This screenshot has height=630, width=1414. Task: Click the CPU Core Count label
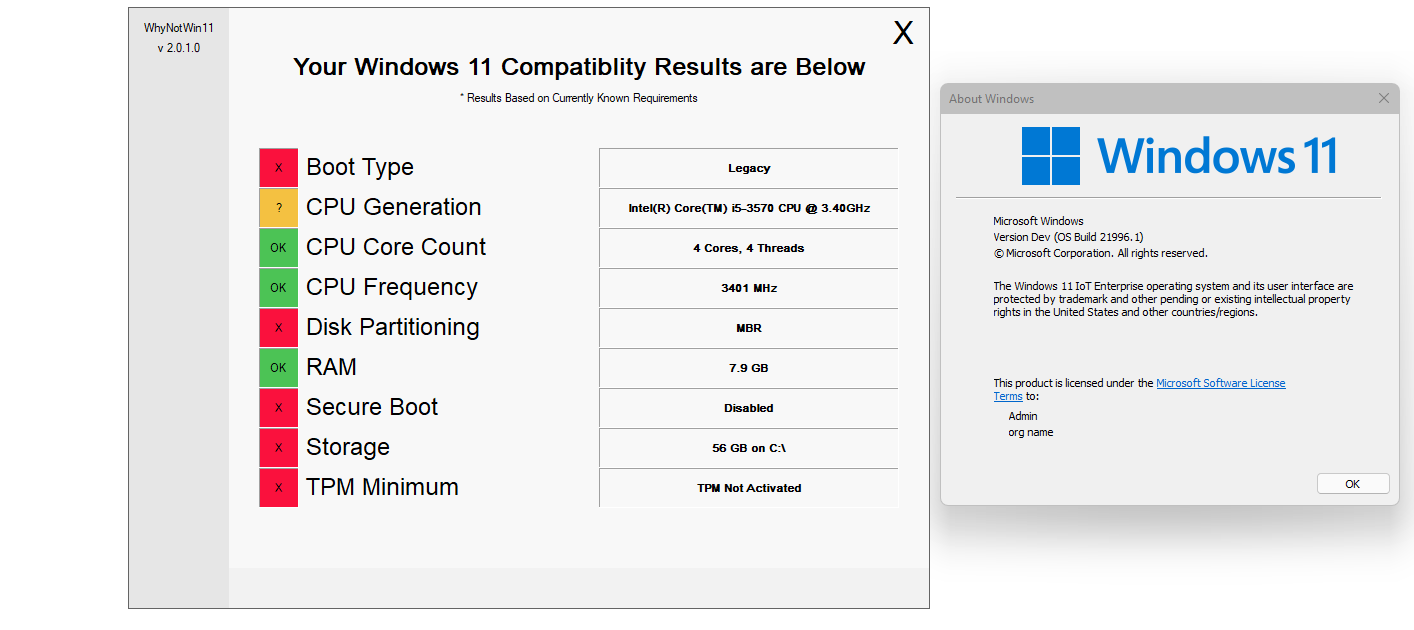tap(396, 247)
